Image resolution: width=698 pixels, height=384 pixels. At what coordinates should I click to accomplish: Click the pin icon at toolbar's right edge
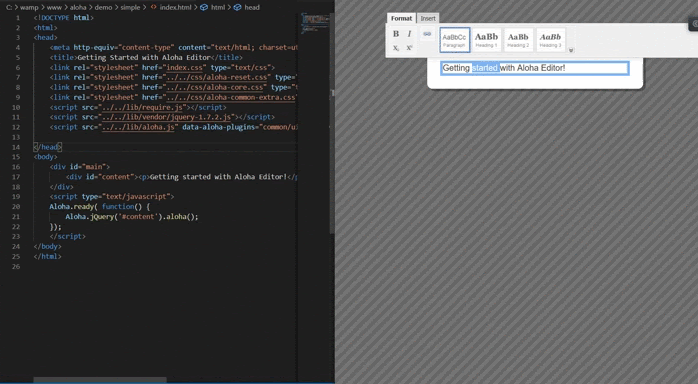pos(694,24)
